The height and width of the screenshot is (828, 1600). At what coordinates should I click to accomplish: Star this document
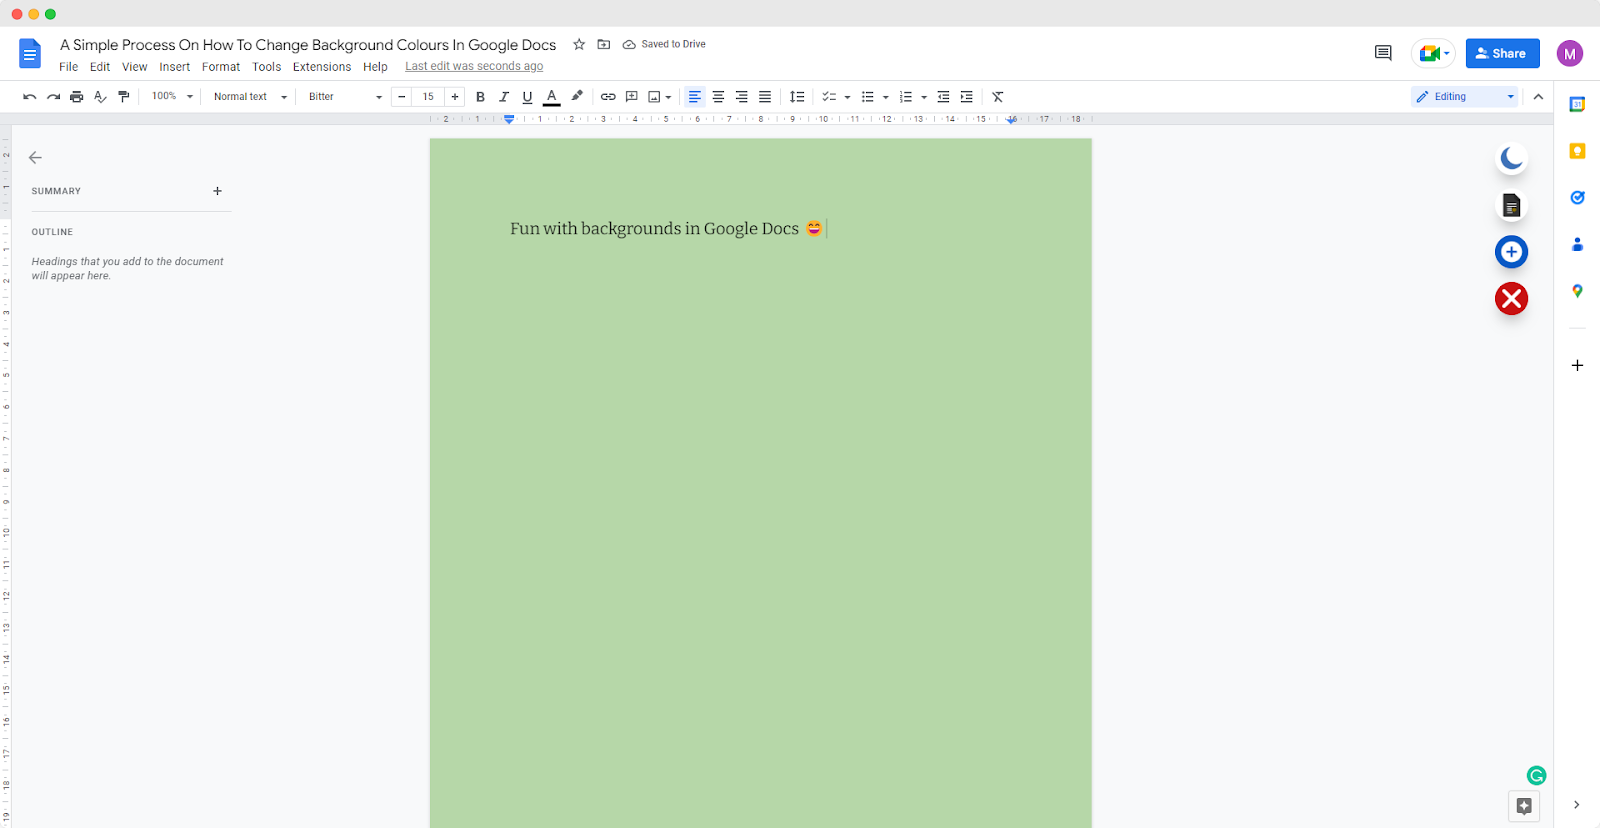point(579,44)
